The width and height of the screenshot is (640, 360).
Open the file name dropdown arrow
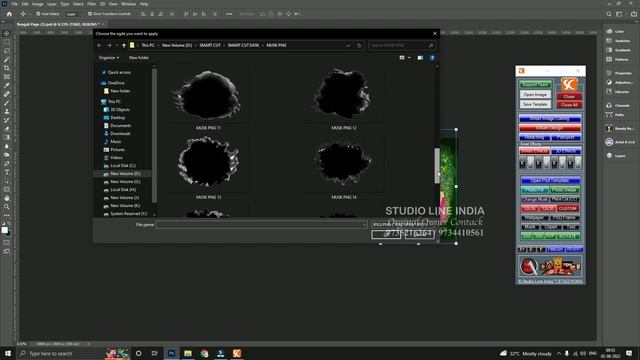click(364, 224)
